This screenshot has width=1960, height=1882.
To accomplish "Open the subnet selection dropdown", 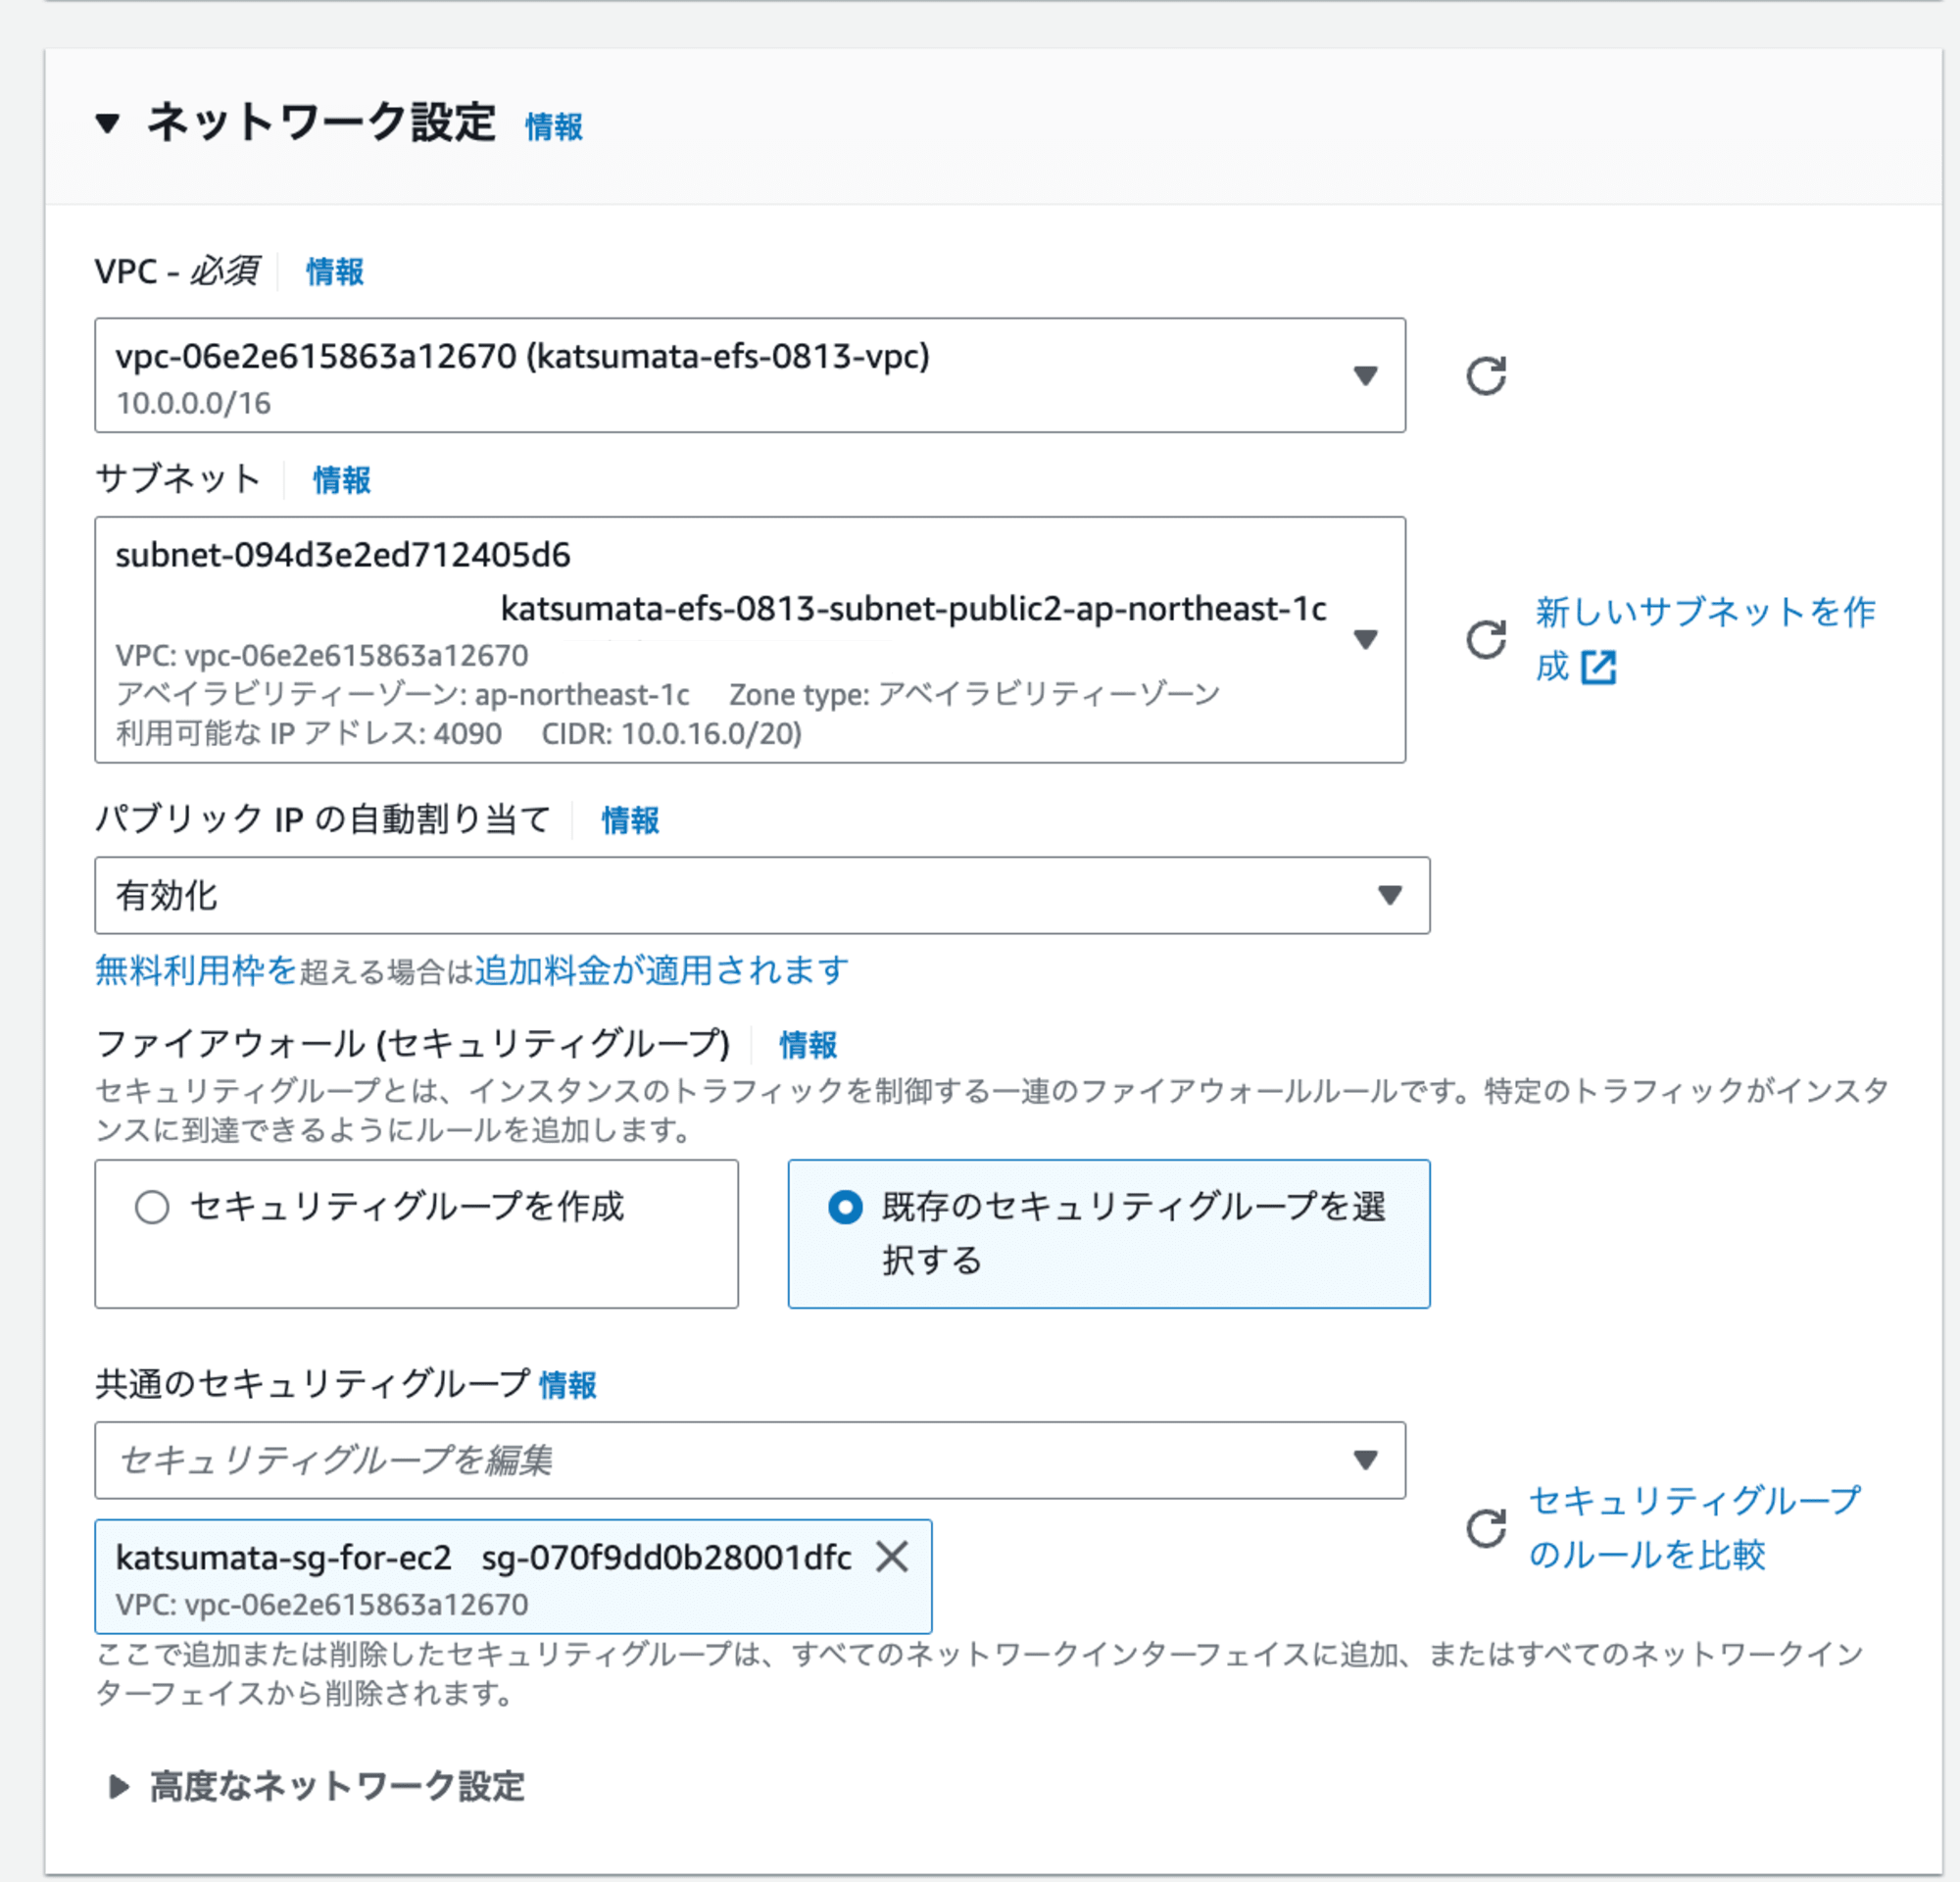I will [x=750, y=640].
